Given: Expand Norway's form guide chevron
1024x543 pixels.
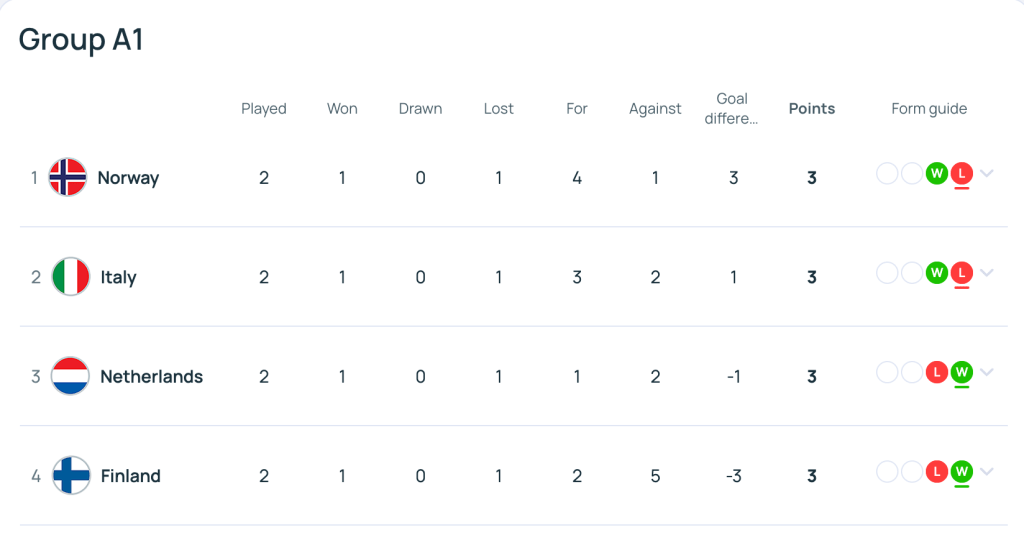Looking at the screenshot, I should tap(987, 174).
